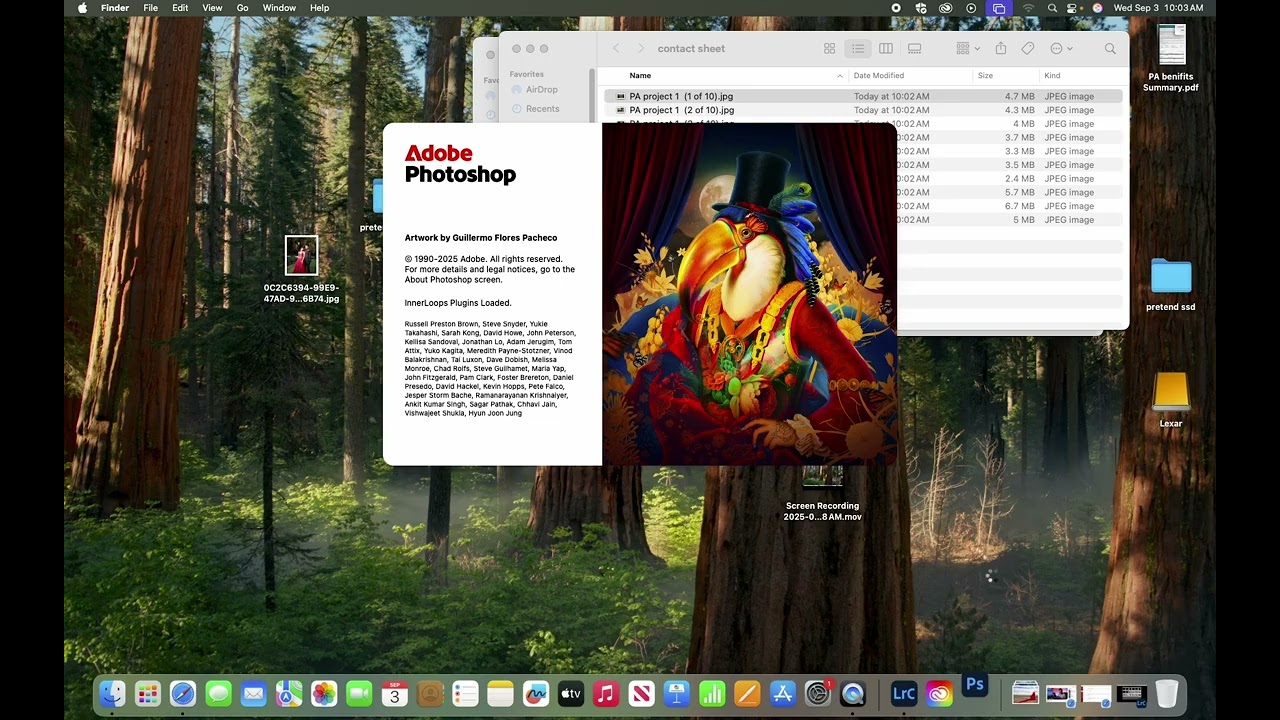Open the Finder menu in menu bar
This screenshot has width=1280, height=720.
(115, 8)
